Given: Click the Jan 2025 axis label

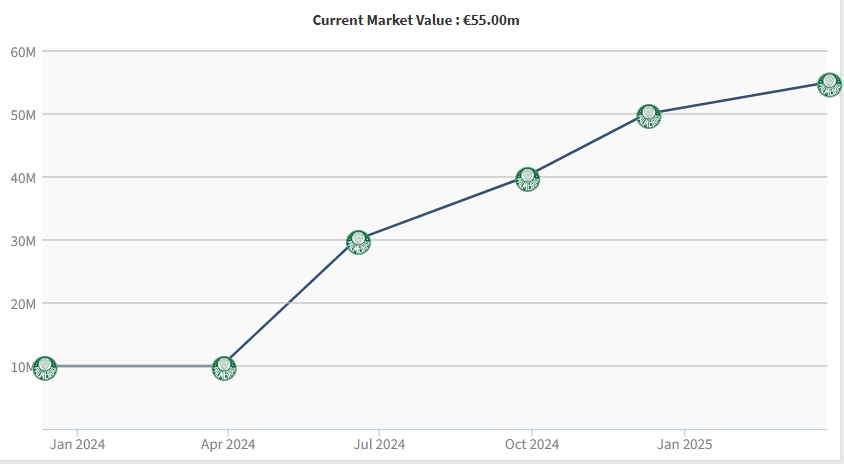Looking at the screenshot, I should point(683,444).
